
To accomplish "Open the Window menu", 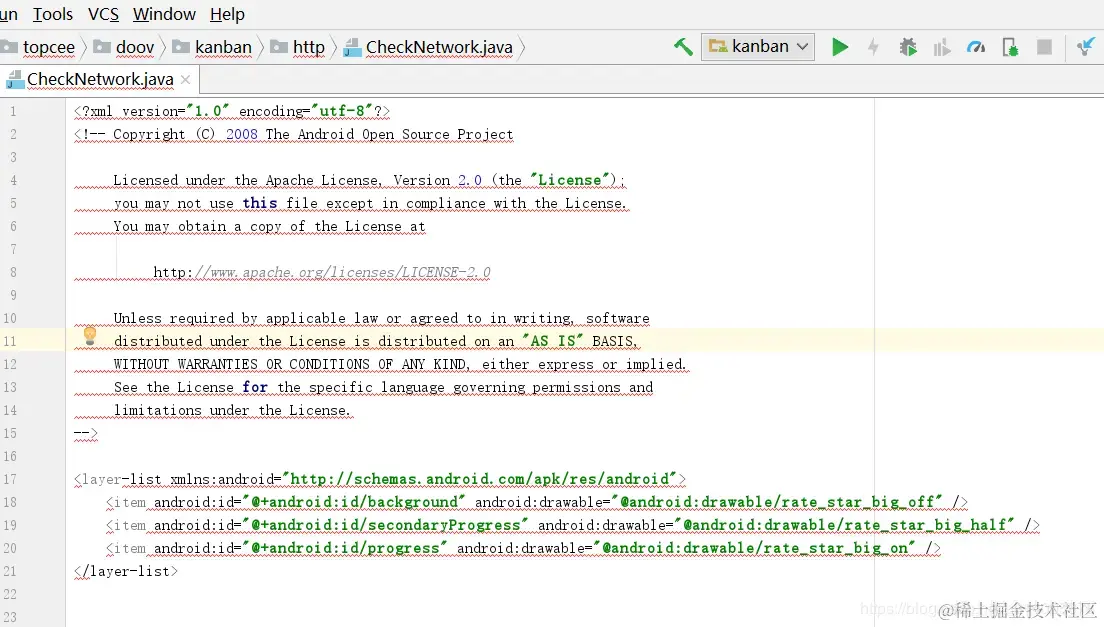I will point(164,14).
